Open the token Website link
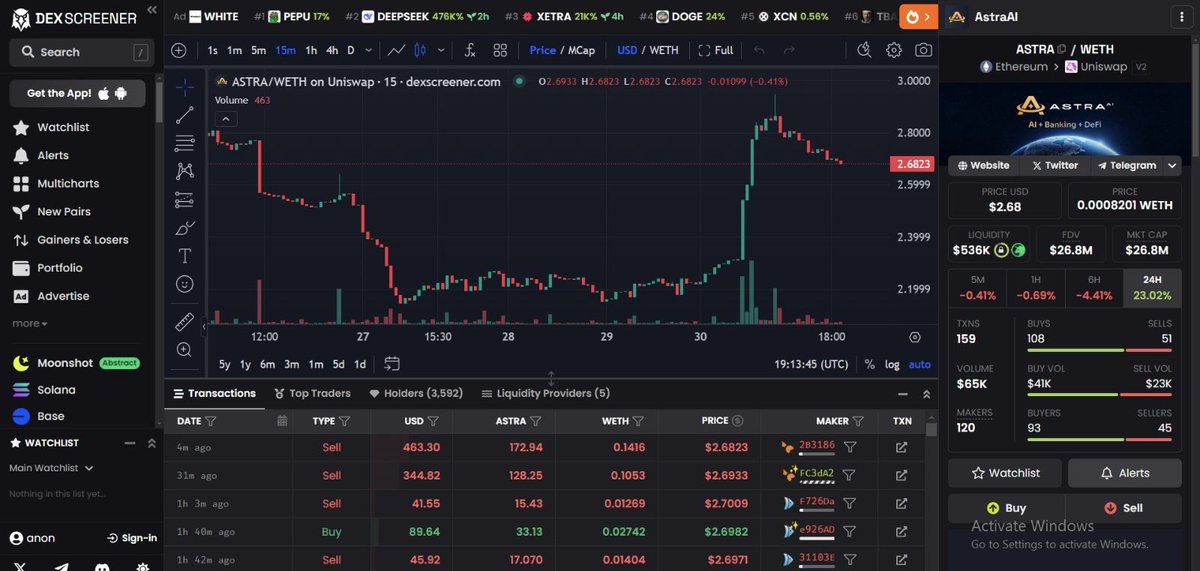This screenshot has height=571, width=1200. 983,165
